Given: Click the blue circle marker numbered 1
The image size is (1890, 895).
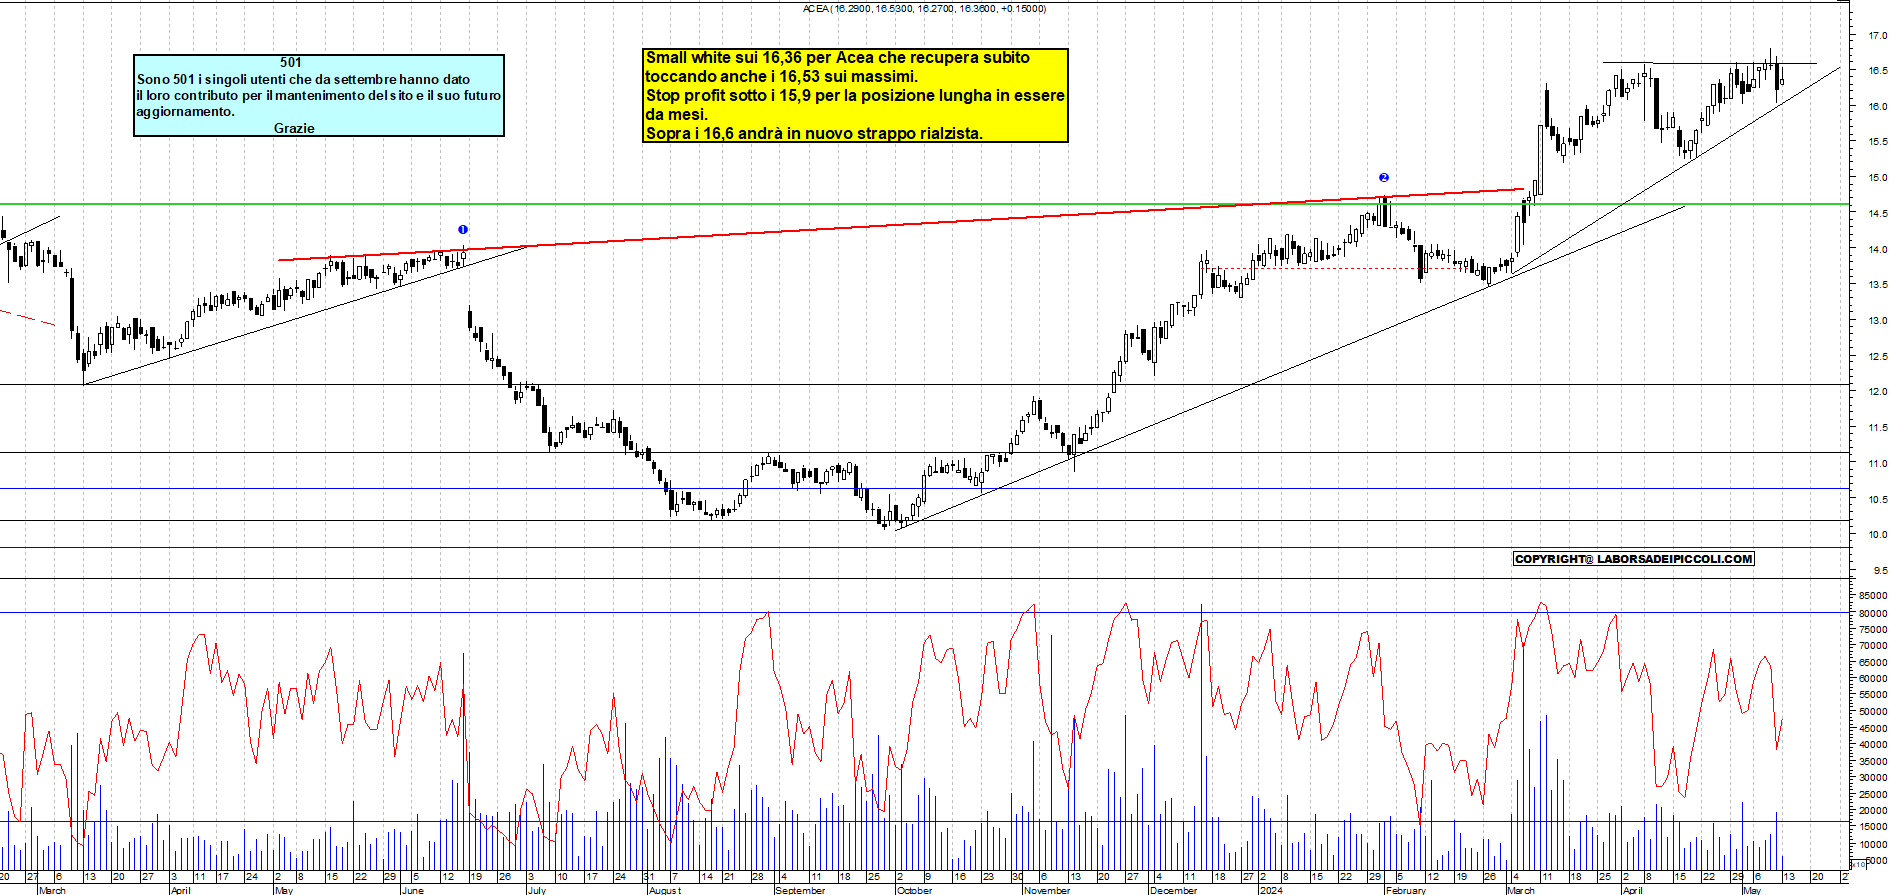Looking at the screenshot, I should coord(463,230).
